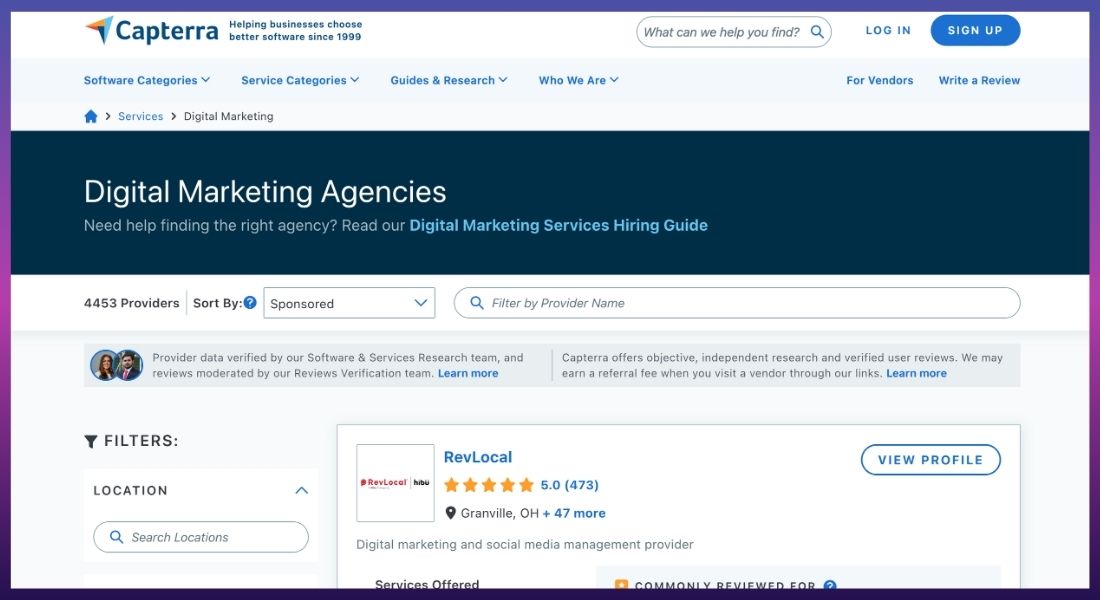Focus the Search Locations field
This screenshot has height=600, width=1100.
click(x=201, y=537)
